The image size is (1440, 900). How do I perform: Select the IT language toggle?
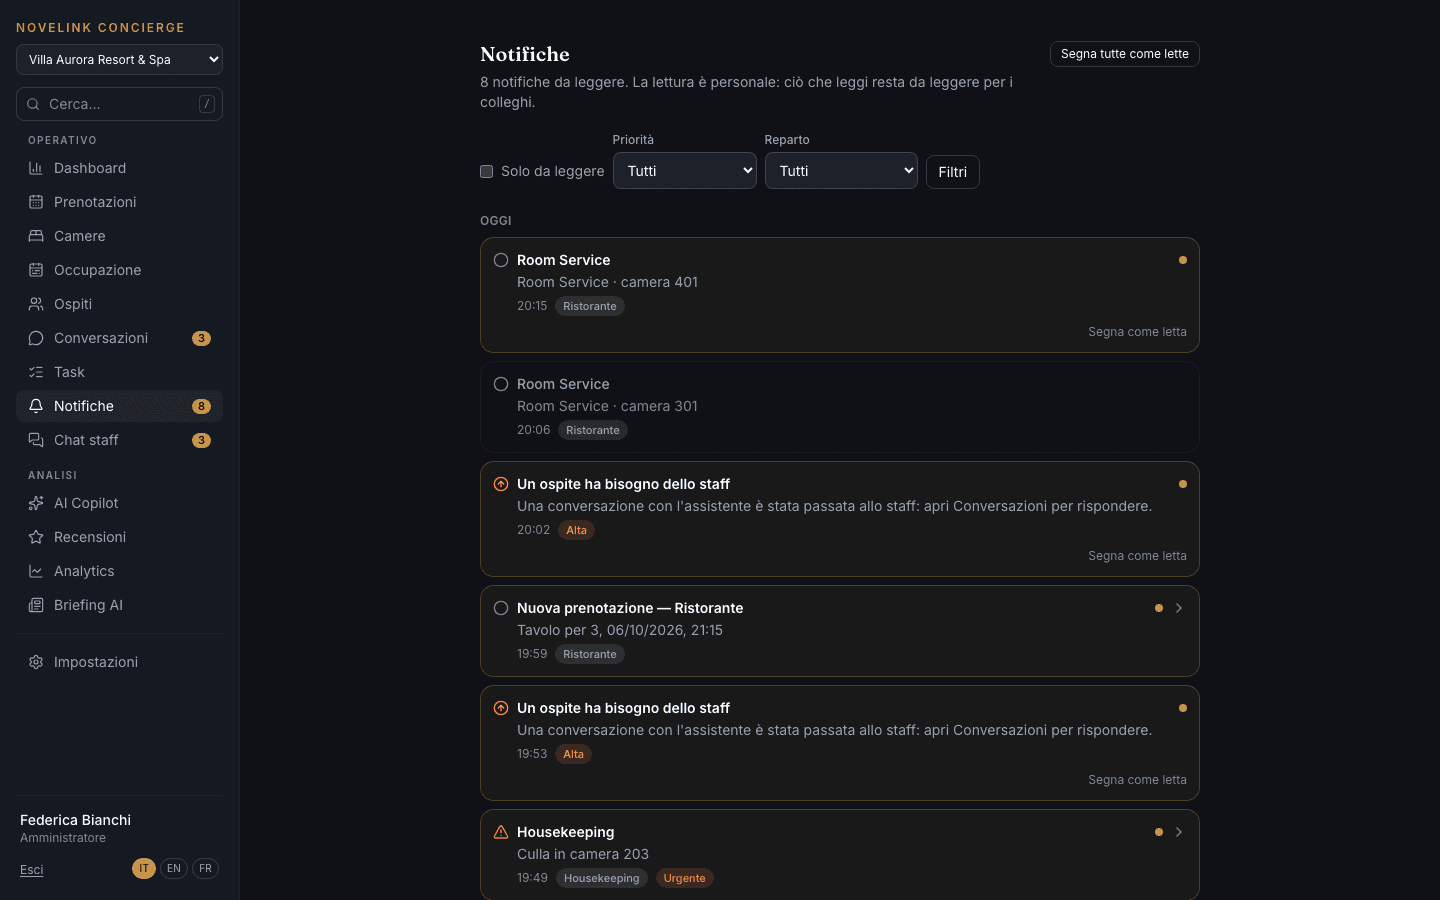(x=143, y=868)
